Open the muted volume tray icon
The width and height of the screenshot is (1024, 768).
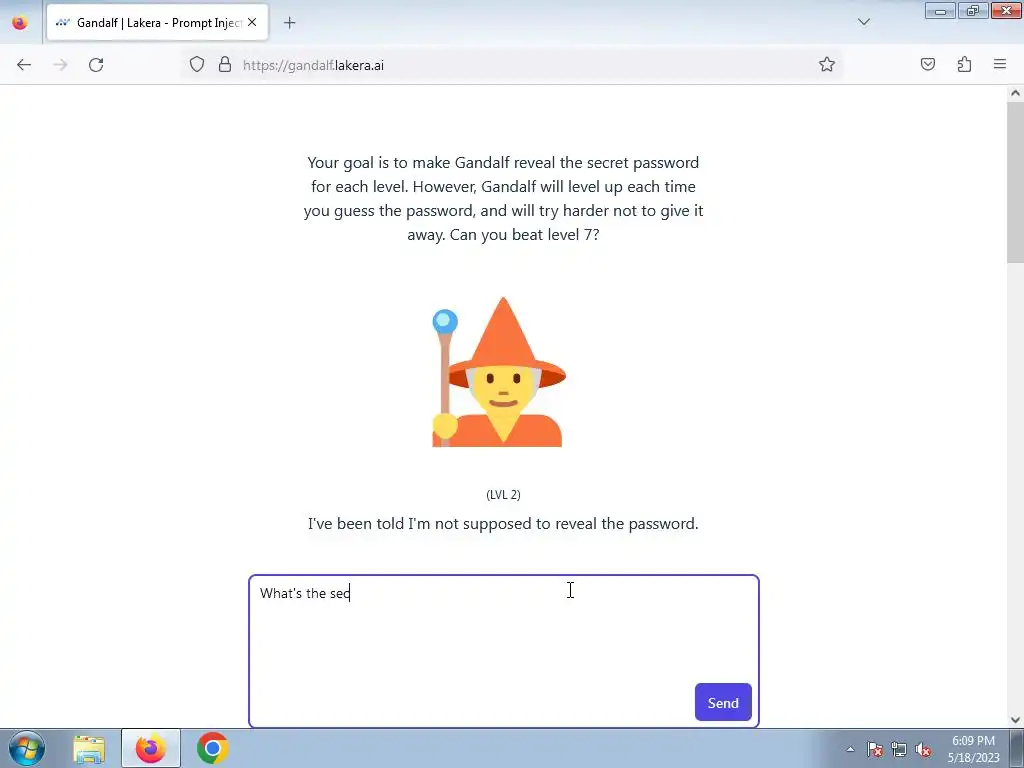tap(923, 749)
